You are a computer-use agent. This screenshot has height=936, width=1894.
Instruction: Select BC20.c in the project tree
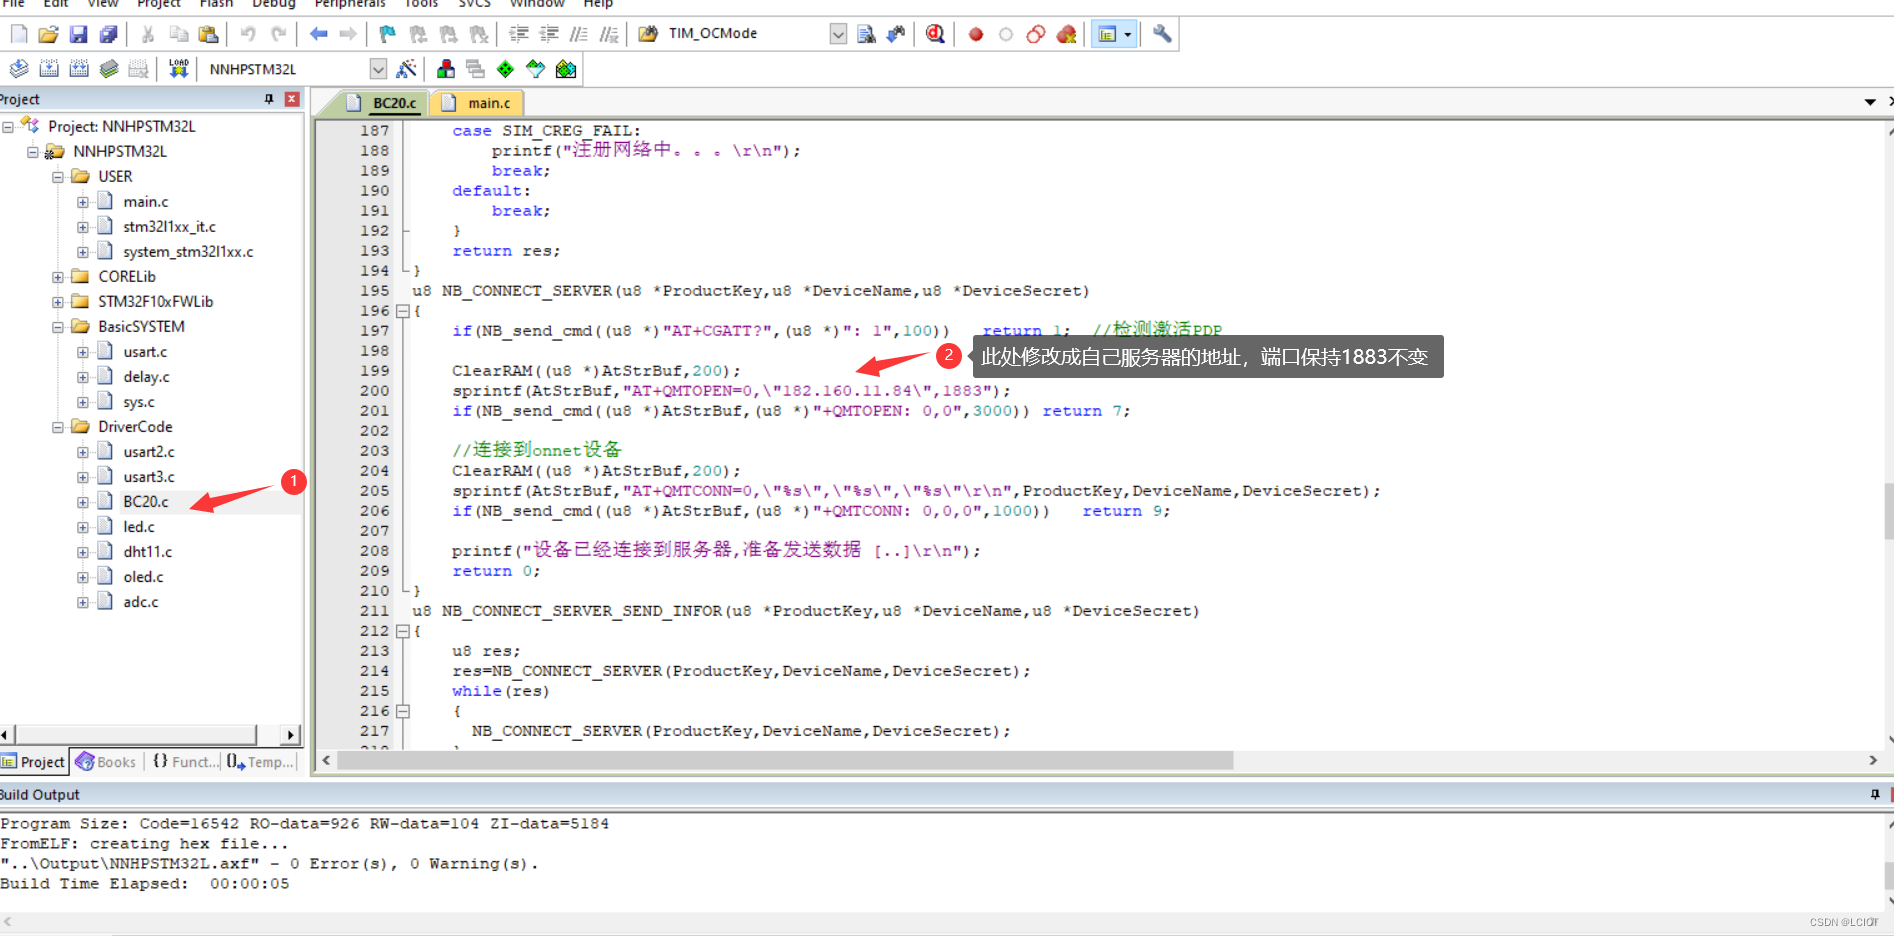pyautogui.click(x=146, y=502)
